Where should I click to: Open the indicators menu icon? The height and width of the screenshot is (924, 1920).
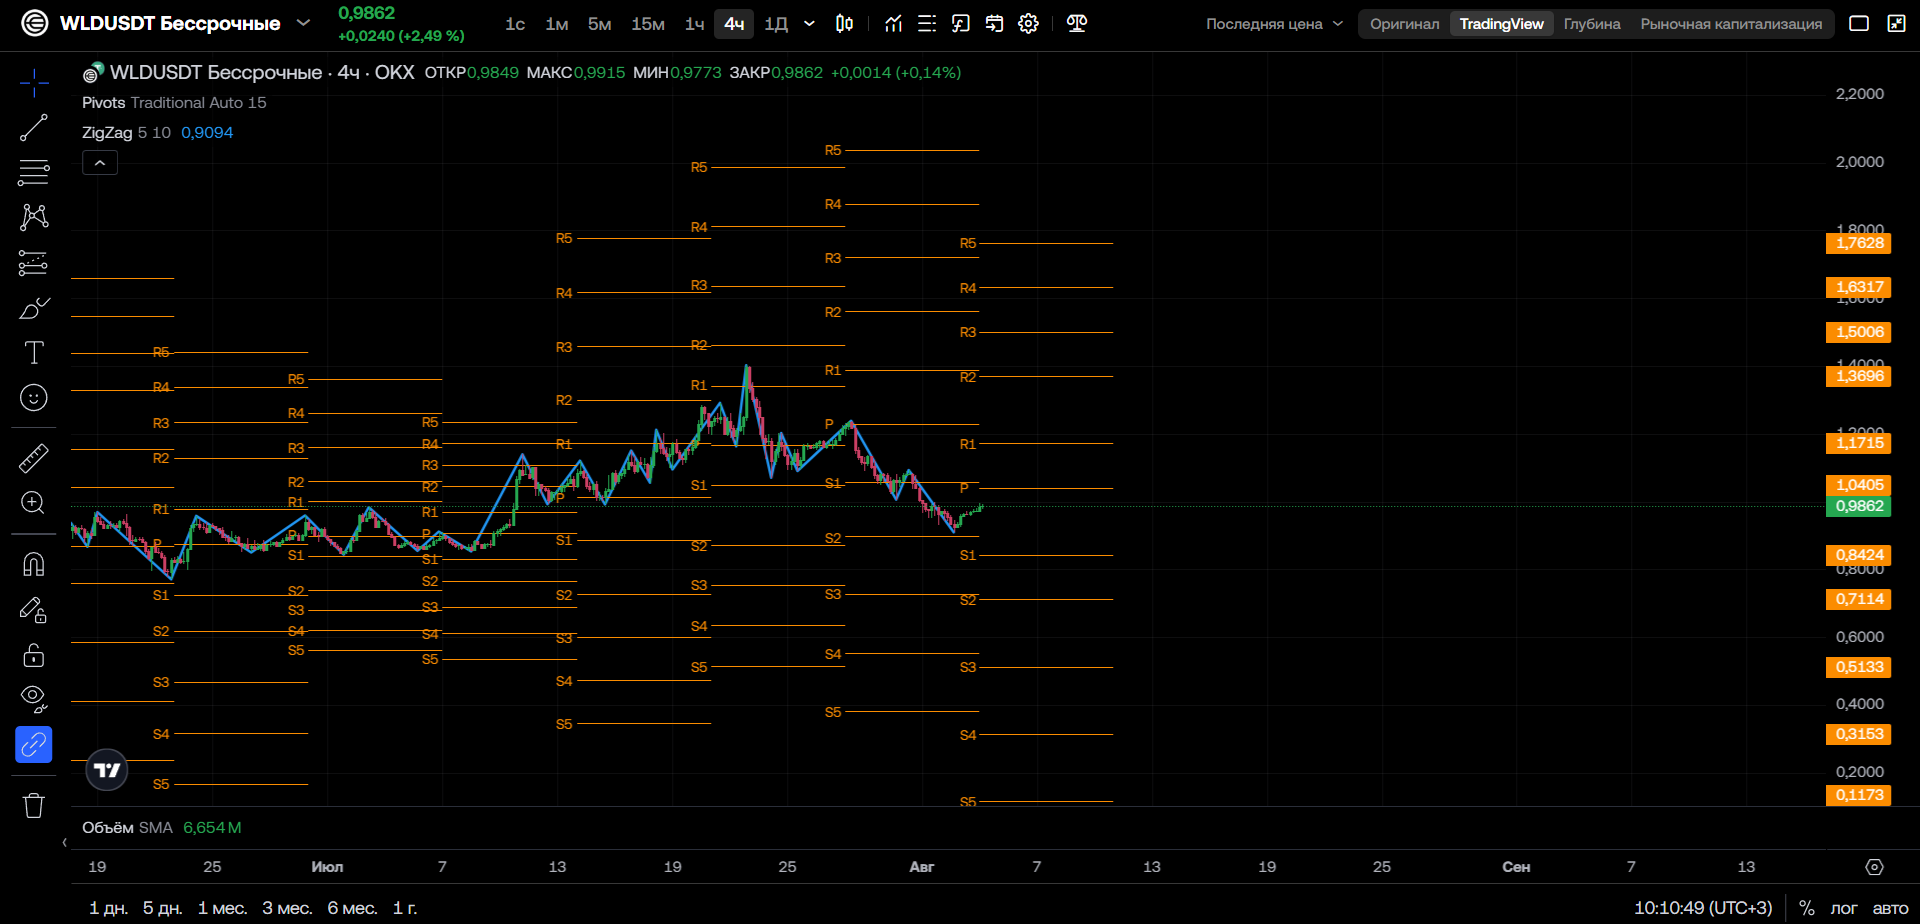tap(893, 23)
